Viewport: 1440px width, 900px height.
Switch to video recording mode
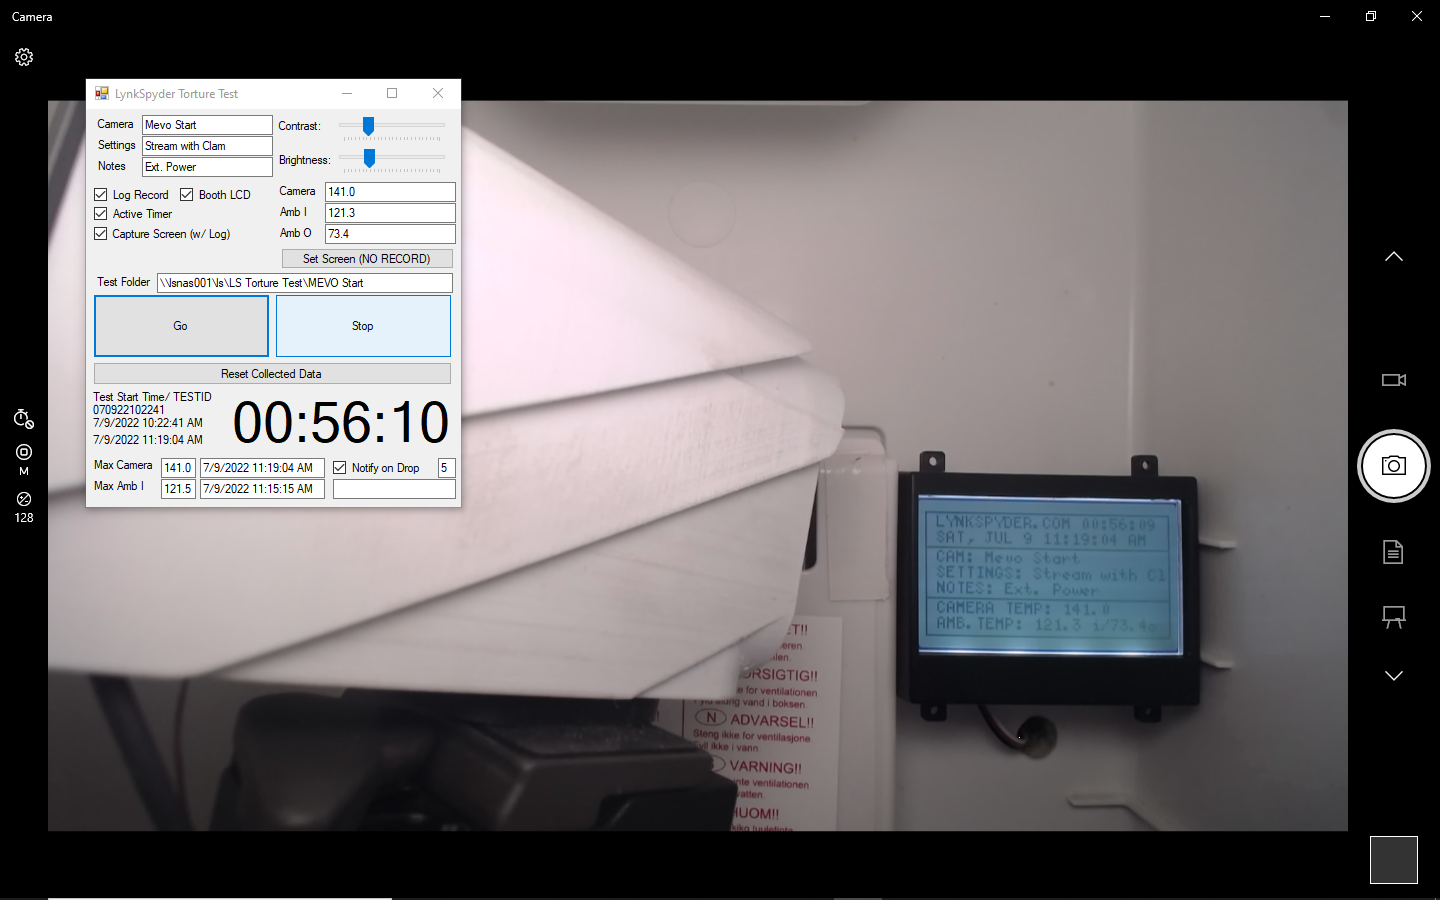(x=1393, y=380)
